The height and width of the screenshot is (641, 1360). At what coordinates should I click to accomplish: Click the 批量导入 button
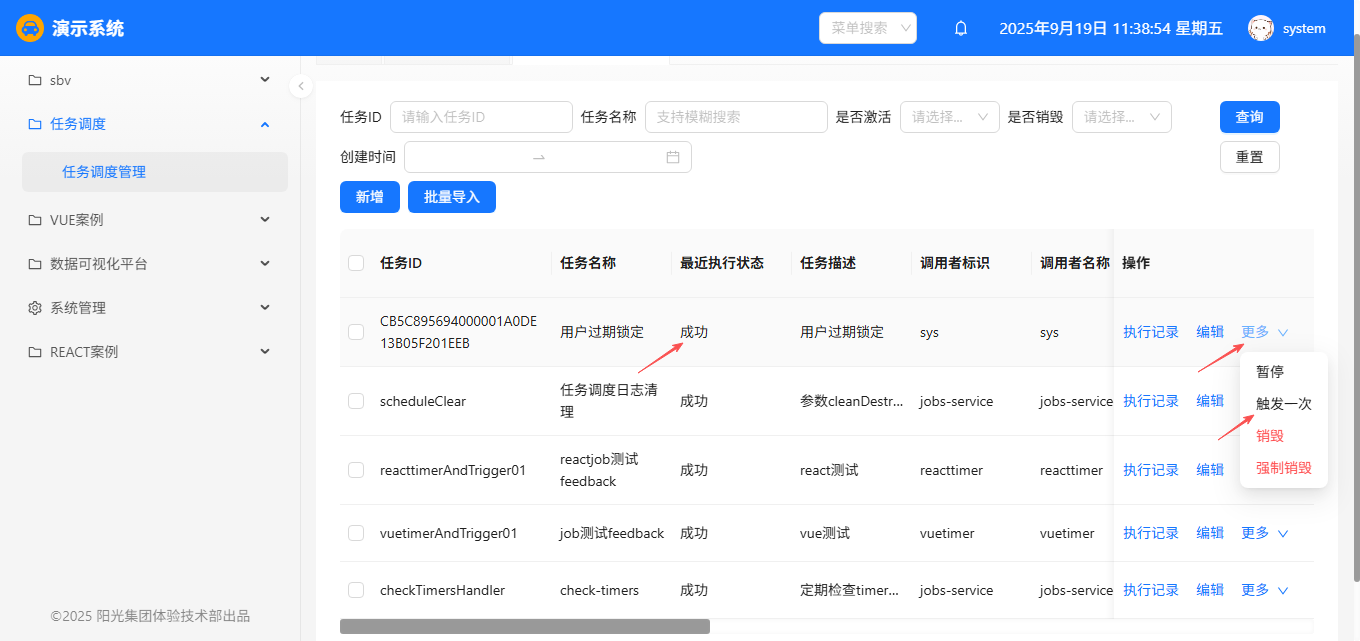pos(451,197)
